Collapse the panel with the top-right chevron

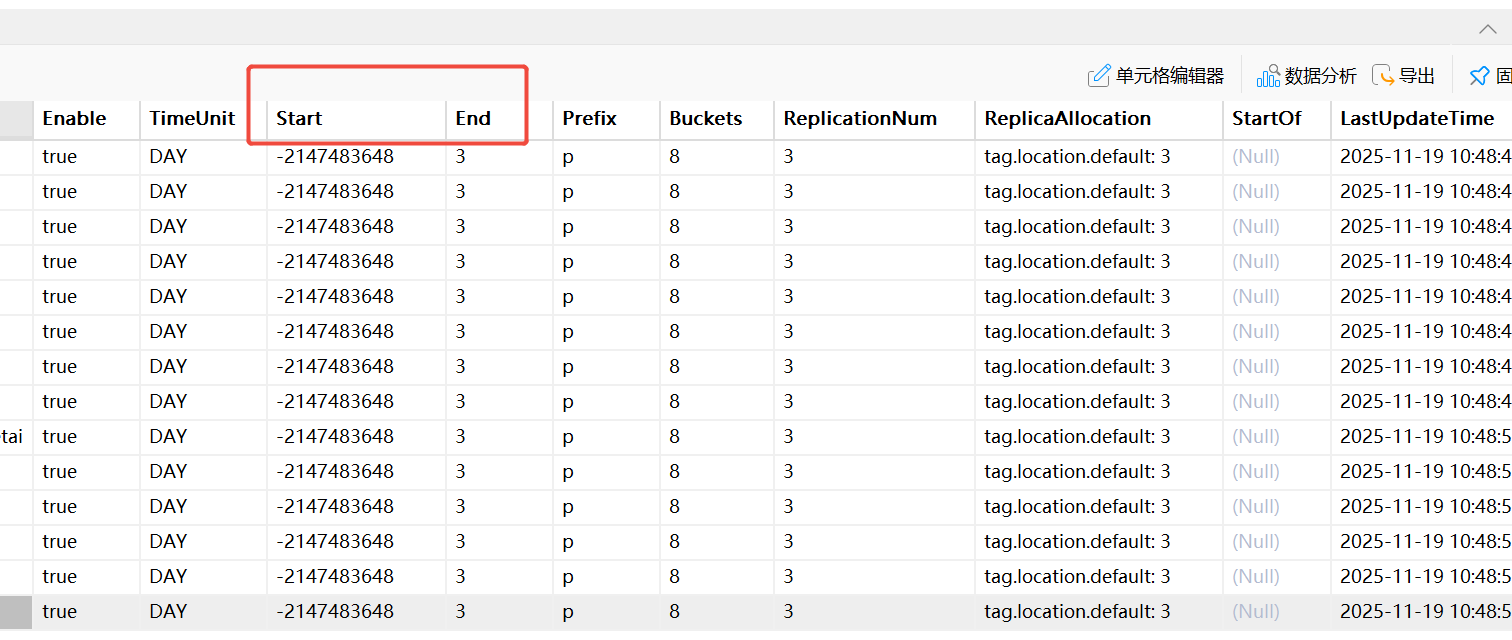(1488, 29)
